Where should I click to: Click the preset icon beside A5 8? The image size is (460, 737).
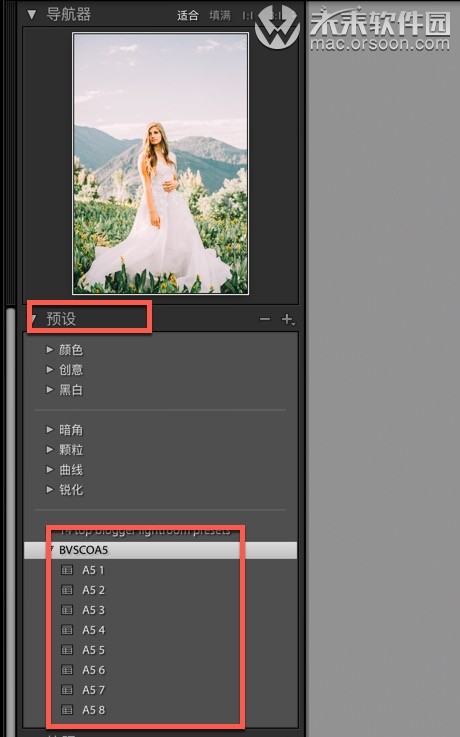[67, 710]
